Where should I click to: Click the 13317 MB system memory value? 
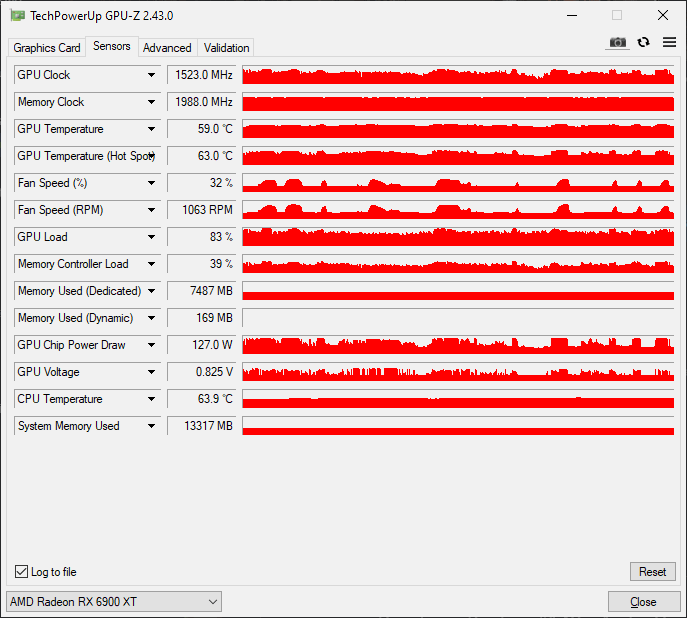pos(201,426)
